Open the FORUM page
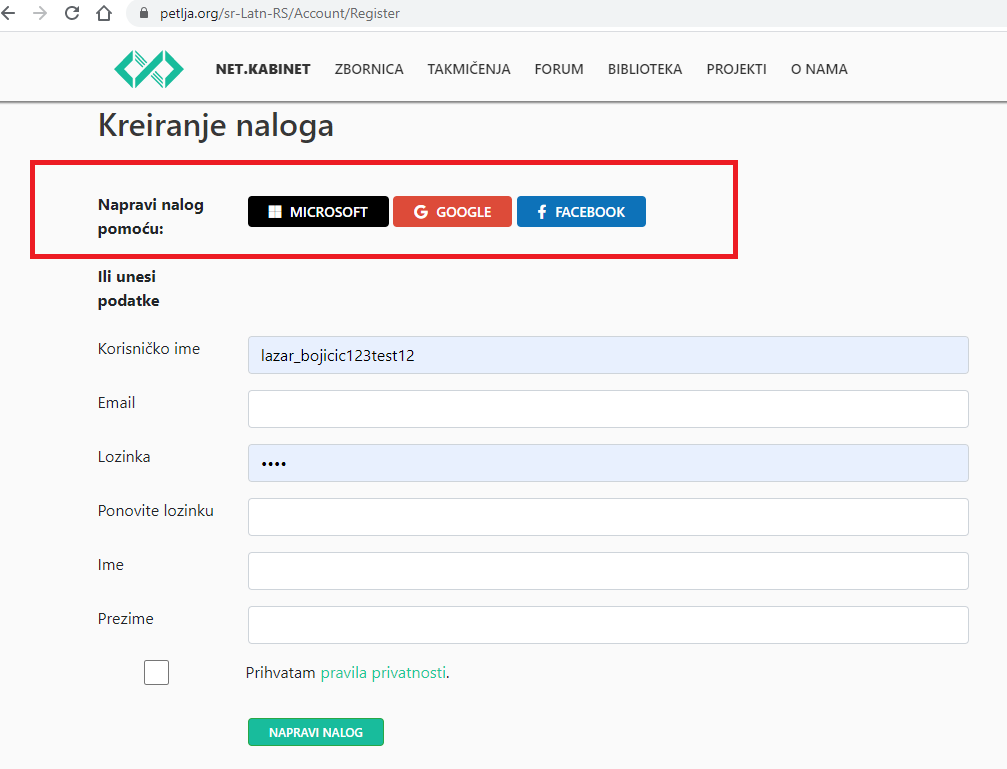1007x769 pixels. pos(559,69)
